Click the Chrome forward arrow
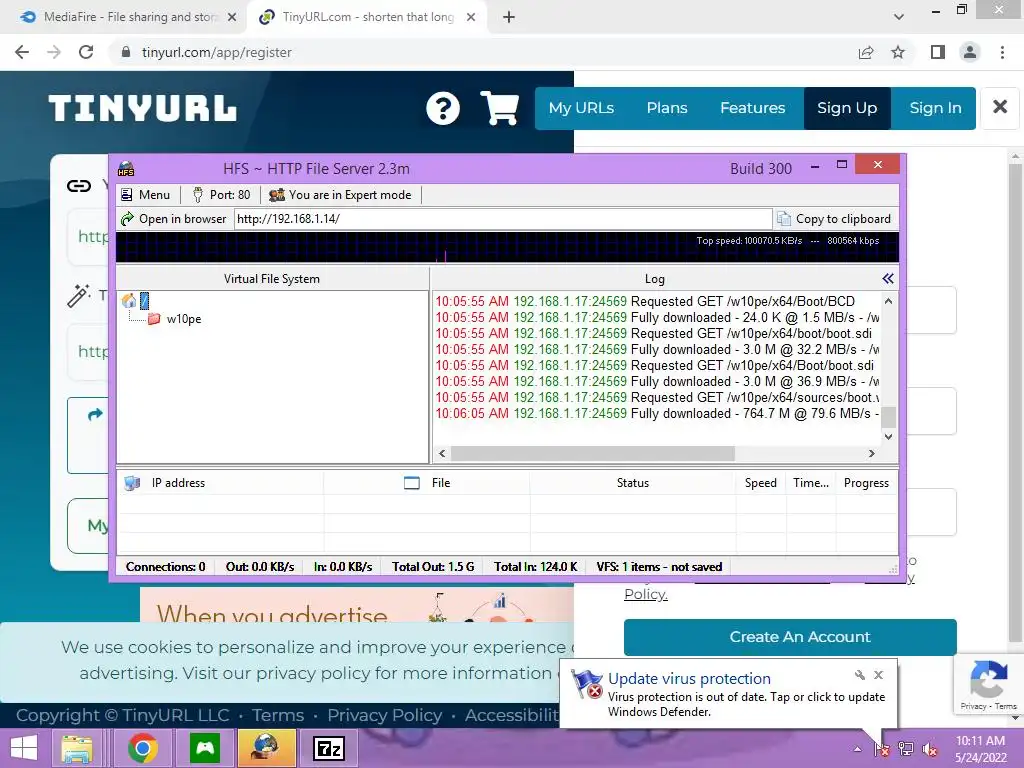This screenshot has height=768, width=1024. tap(54, 52)
